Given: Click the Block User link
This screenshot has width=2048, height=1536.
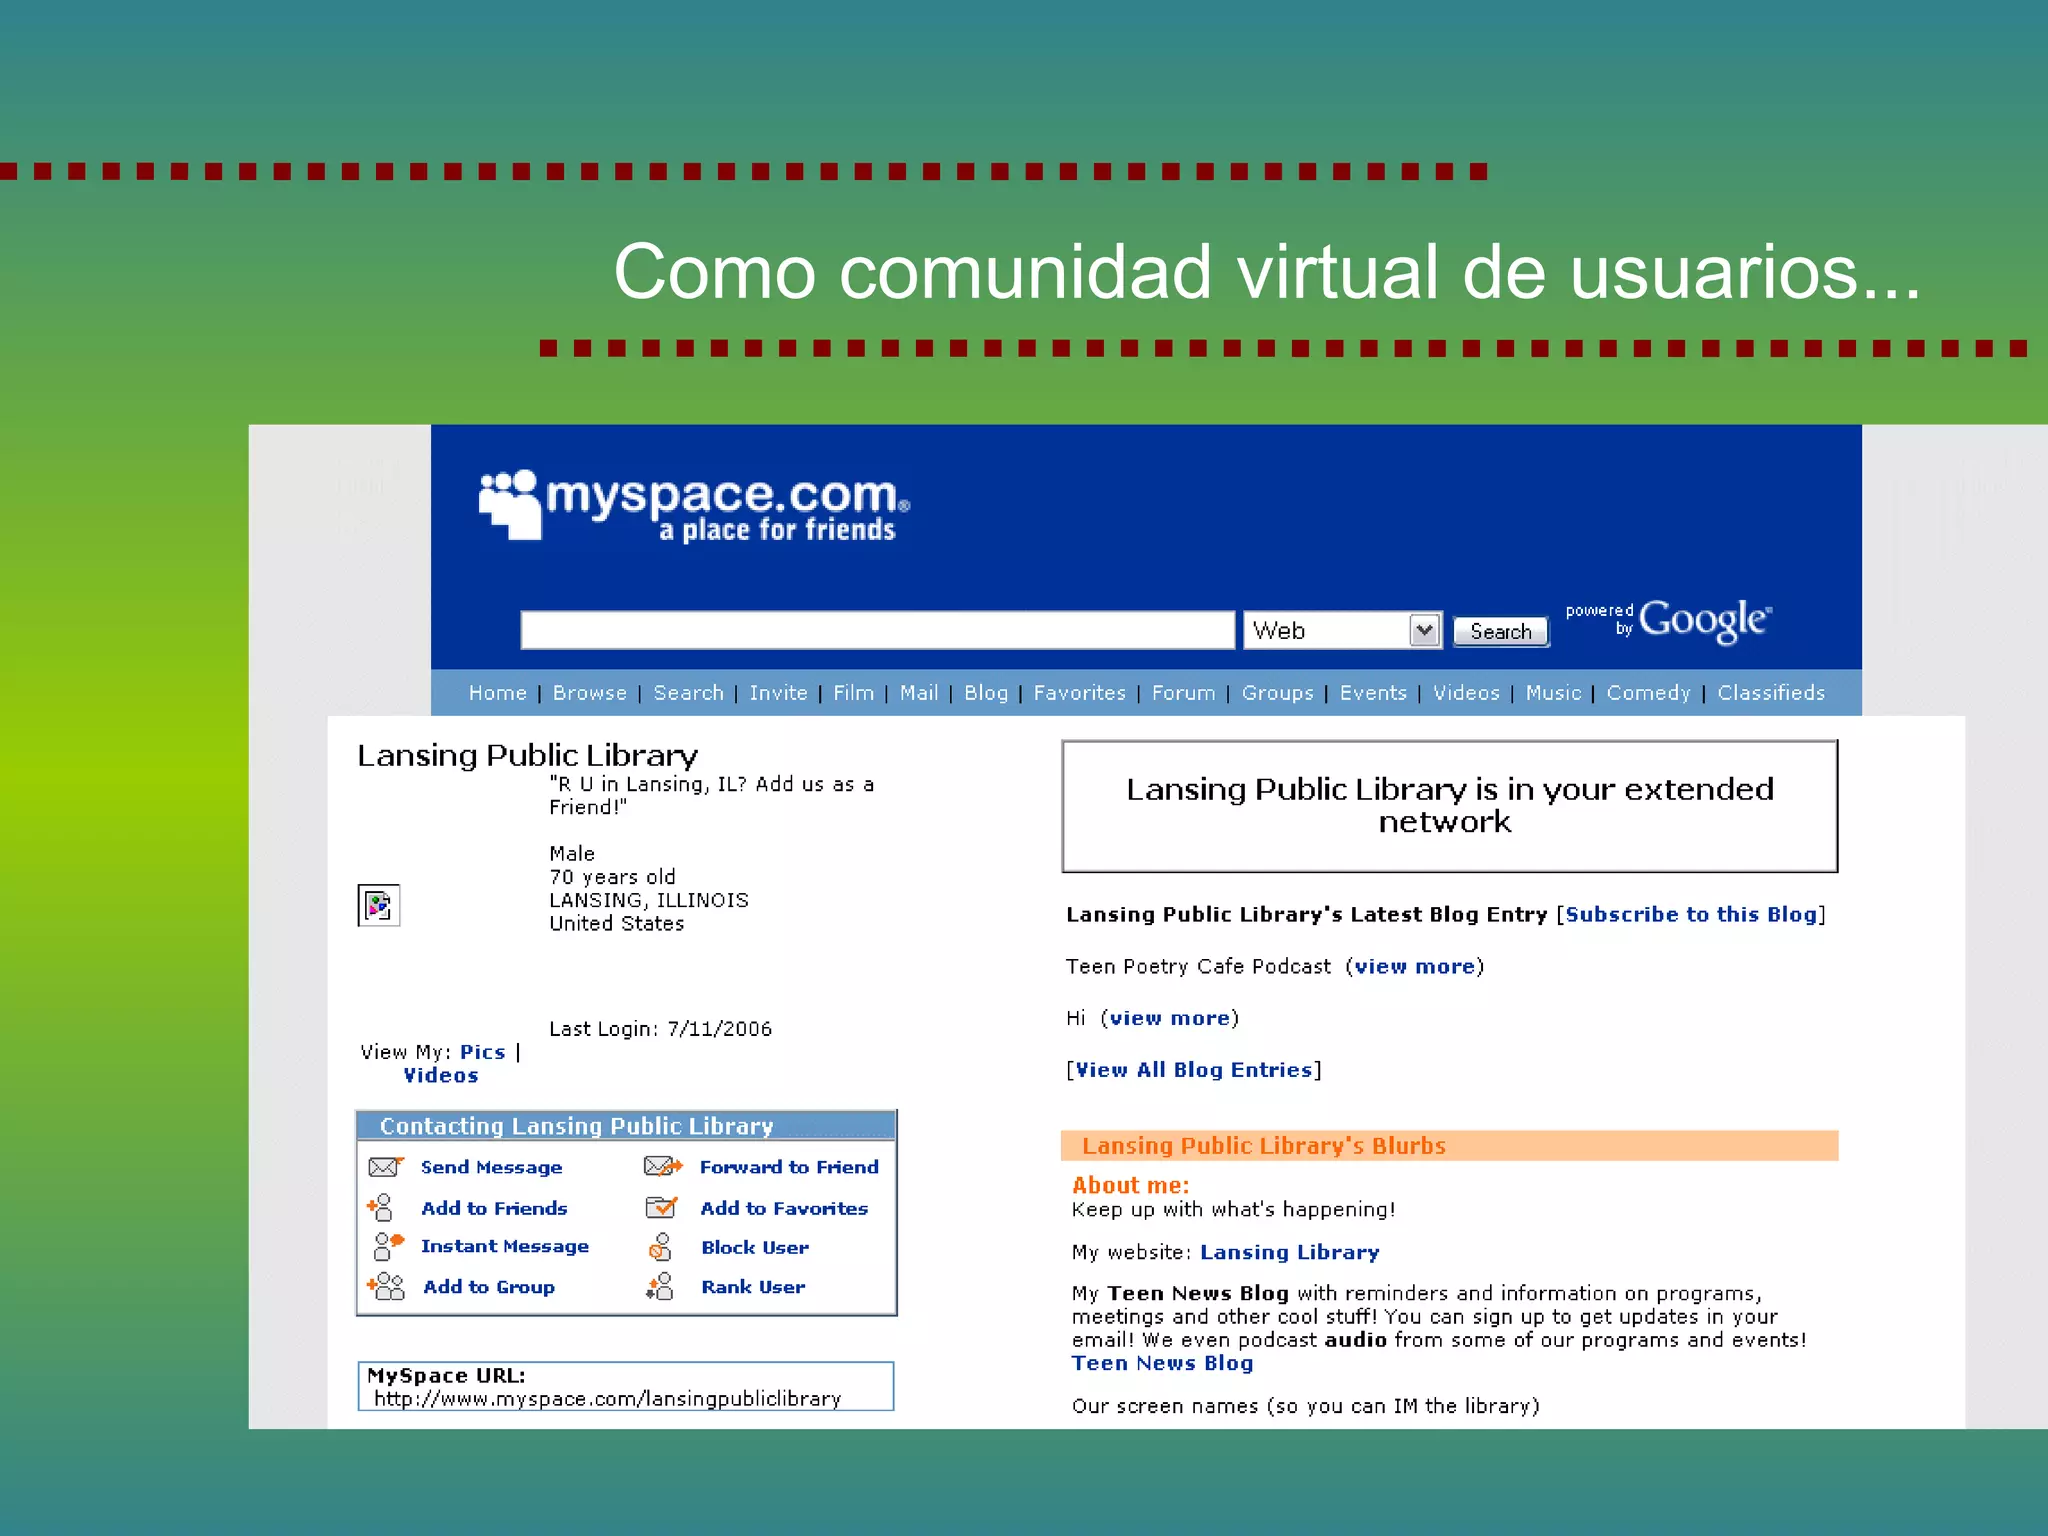Looking at the screenshot, I should [x=755, y=1247].
